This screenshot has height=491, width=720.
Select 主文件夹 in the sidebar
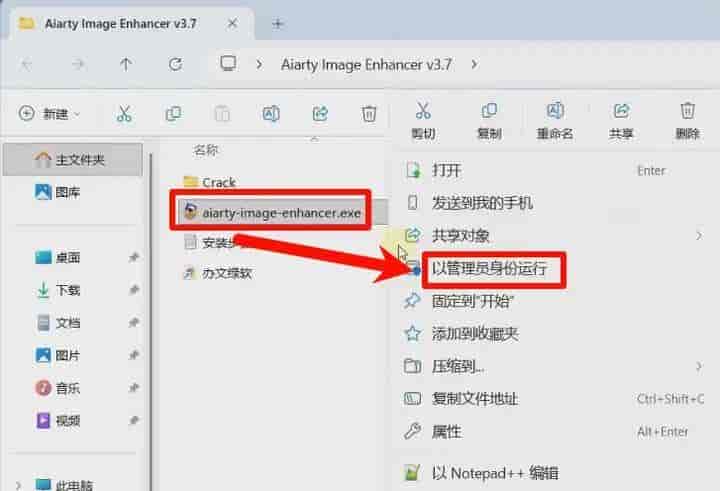73,160
